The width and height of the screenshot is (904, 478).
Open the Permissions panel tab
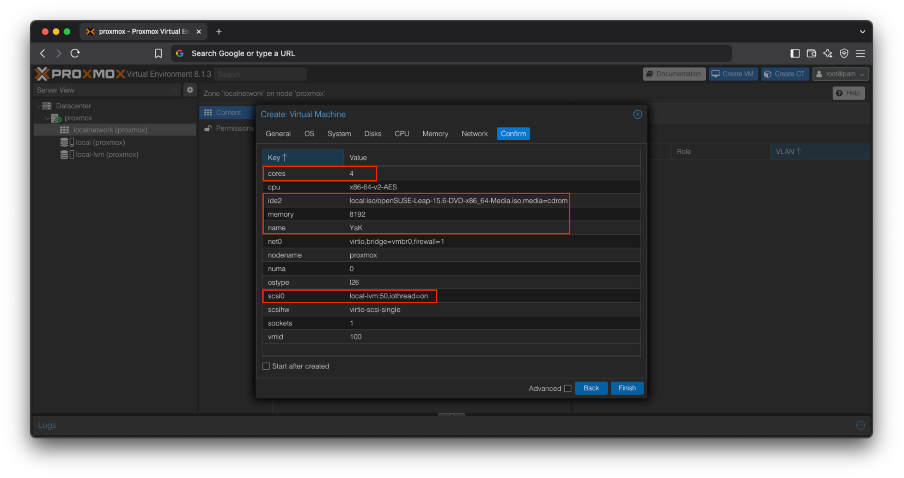pos(228,128)
